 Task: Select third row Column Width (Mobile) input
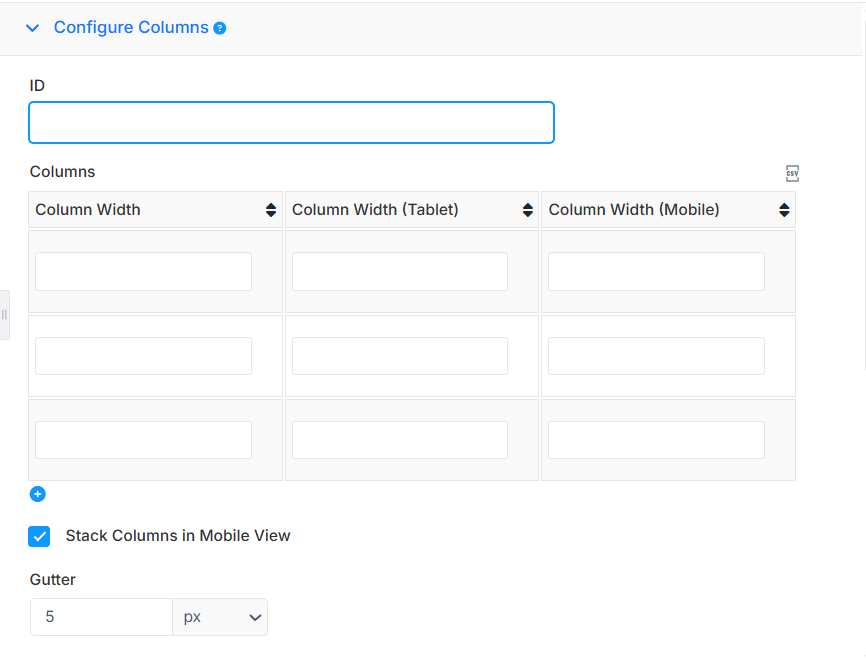pos(656,440)
